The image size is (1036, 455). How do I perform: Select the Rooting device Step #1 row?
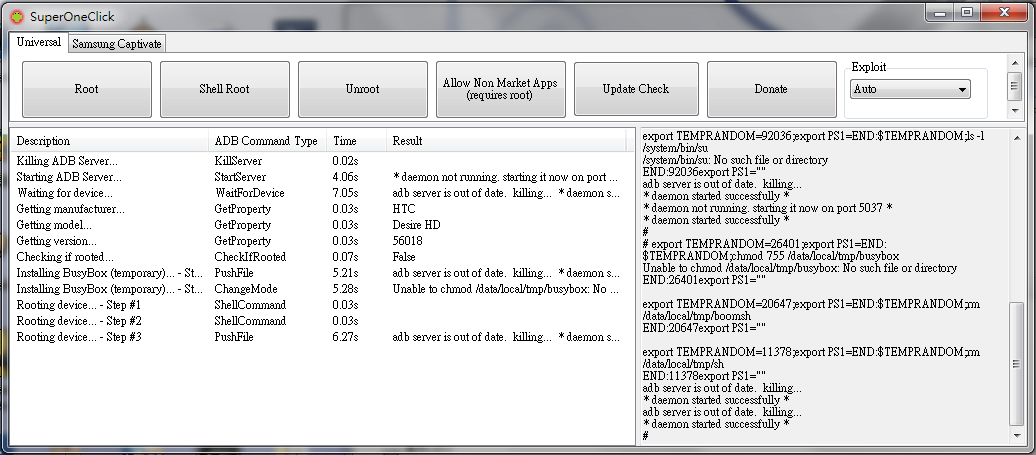pos(318,305)
